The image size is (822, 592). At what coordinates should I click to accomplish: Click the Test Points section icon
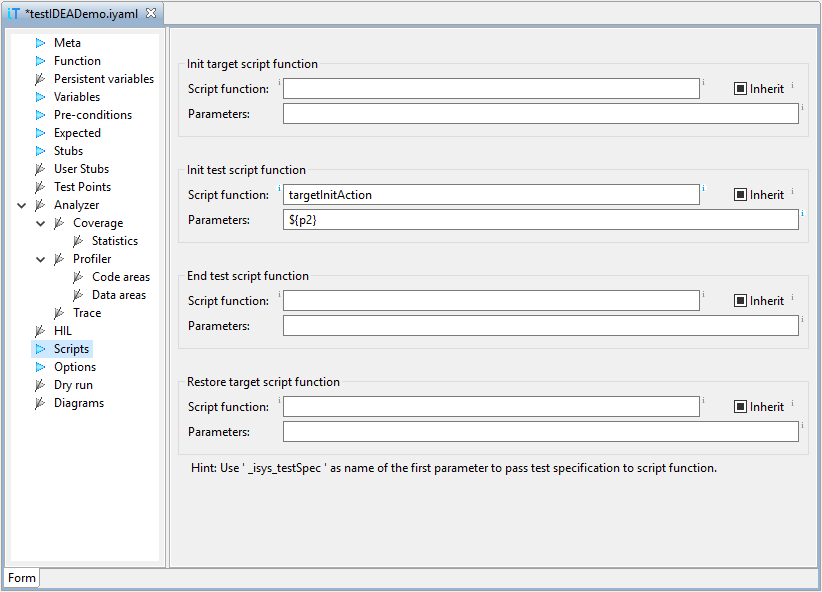pyautogui.click(x=40, y=187)
